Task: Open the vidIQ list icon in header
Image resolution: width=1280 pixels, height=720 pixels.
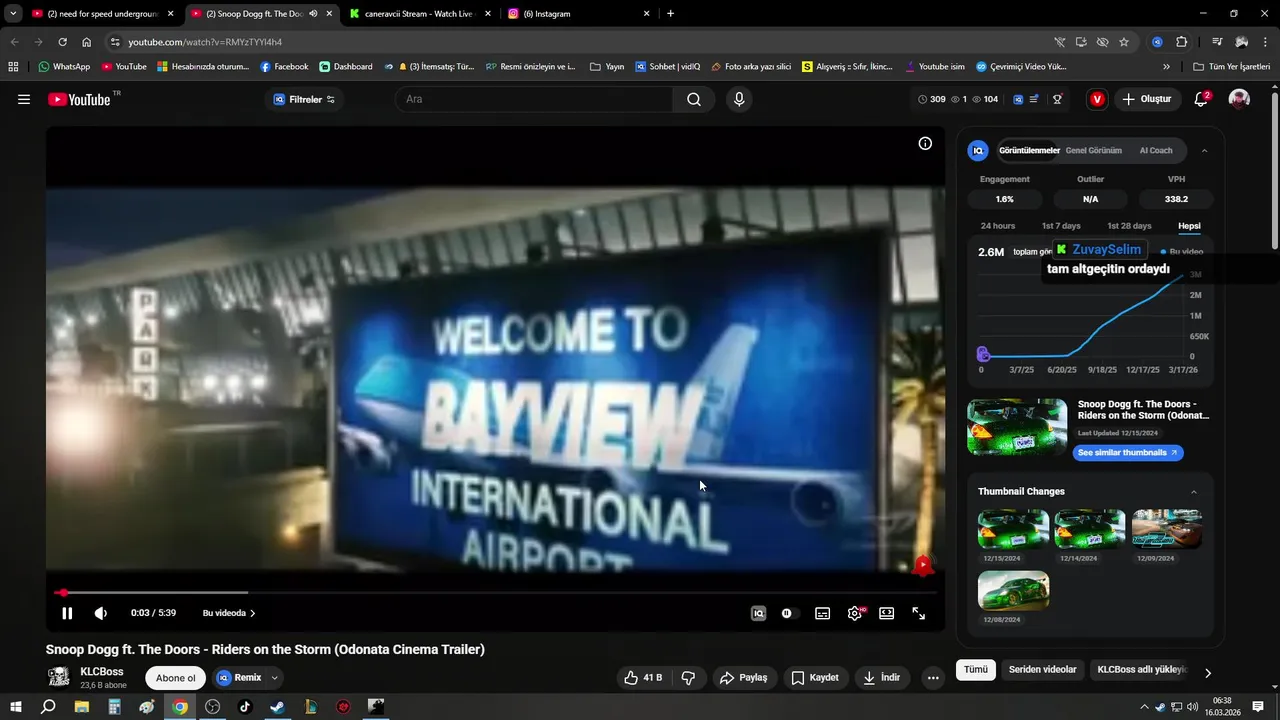Action: [1034, 99]
